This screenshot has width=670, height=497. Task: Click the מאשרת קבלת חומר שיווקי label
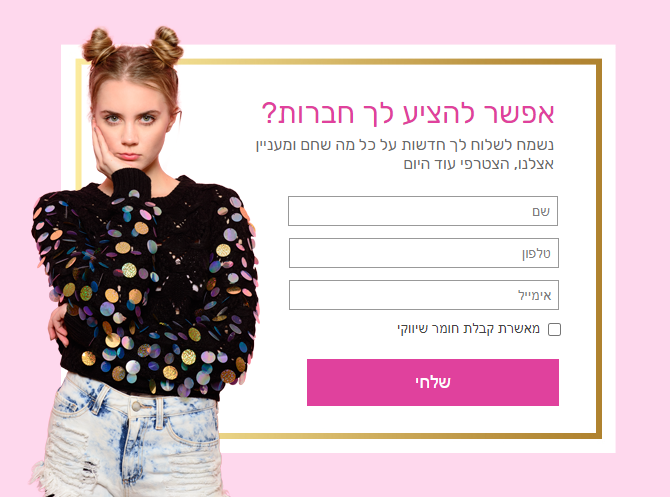468,329
